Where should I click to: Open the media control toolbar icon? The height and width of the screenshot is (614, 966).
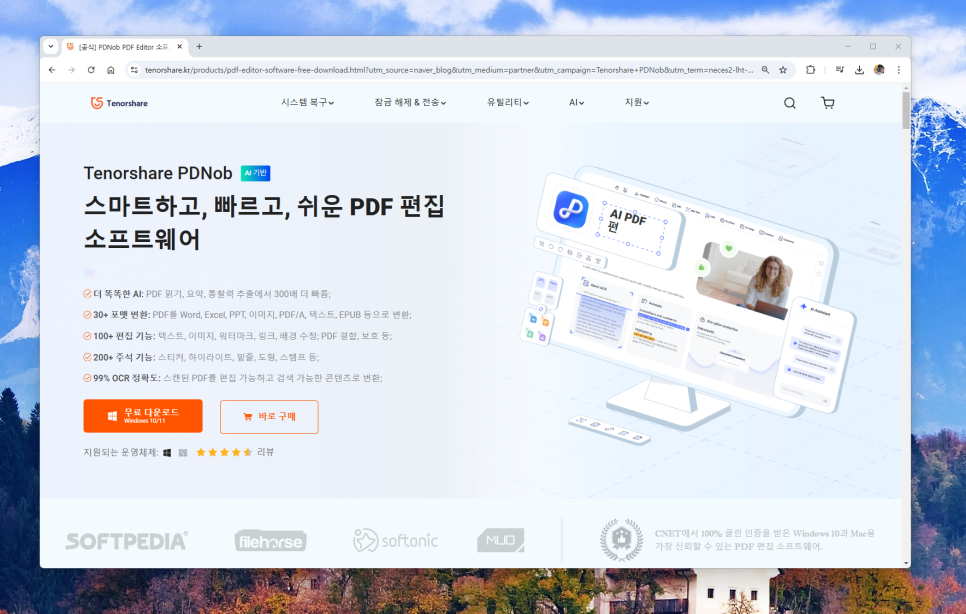click(x=840, y=70)
